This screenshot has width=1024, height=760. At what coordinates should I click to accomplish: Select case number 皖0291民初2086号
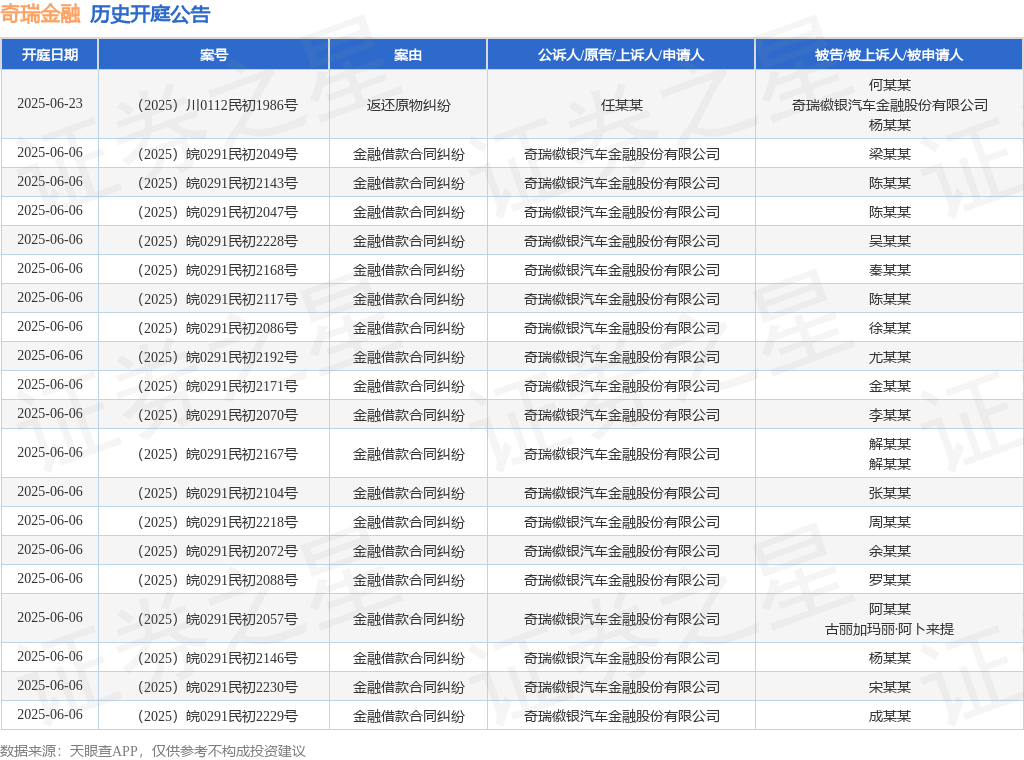(x=217, y=328)
